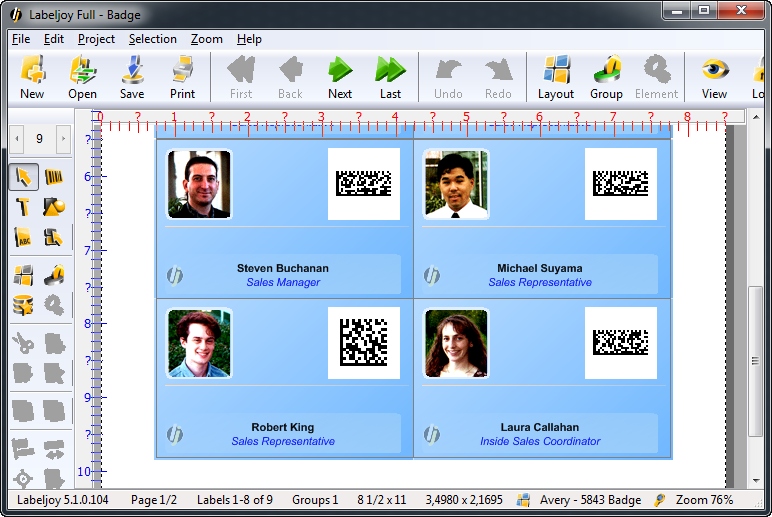Click the layers-with-cursor selection tool
Image resolution: width=772 pixels, height=517 pixels.
pos(53,237)
